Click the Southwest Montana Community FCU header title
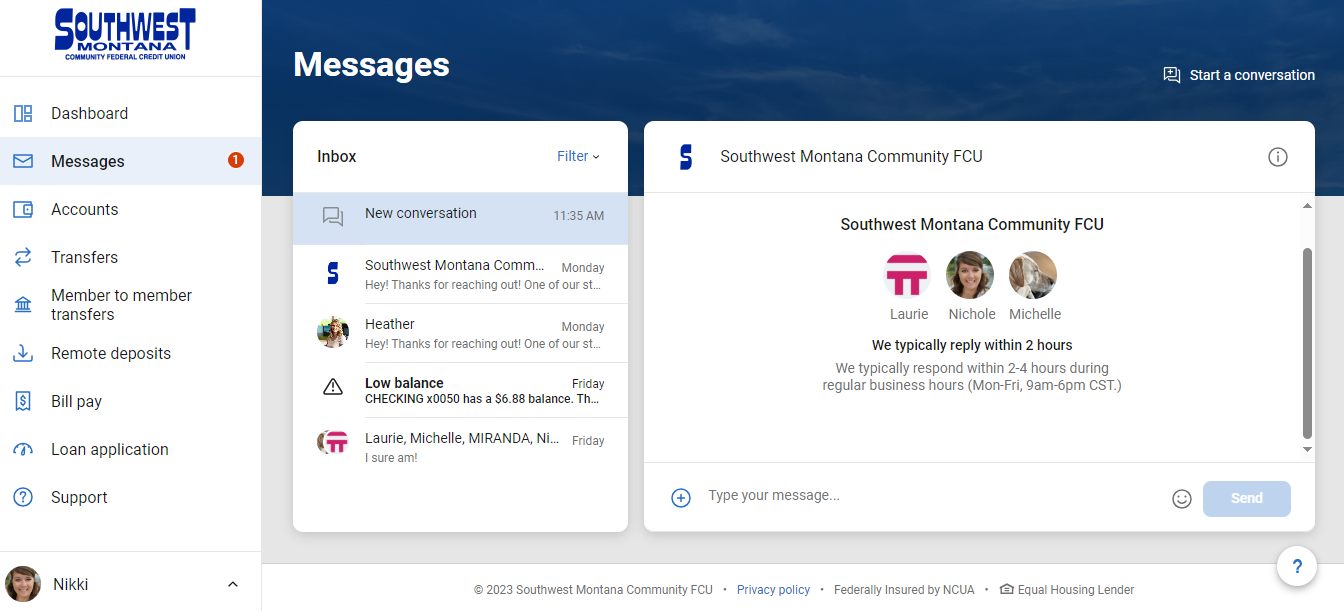This screenshot has height=611, width=1344. pos(851,156)
